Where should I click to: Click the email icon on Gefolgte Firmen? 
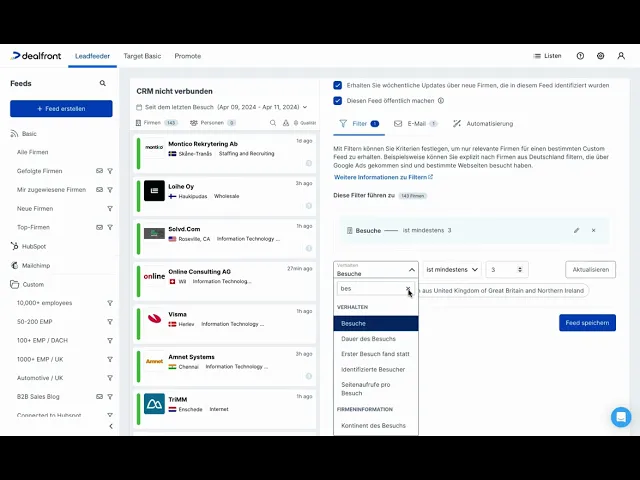[99, 171]
